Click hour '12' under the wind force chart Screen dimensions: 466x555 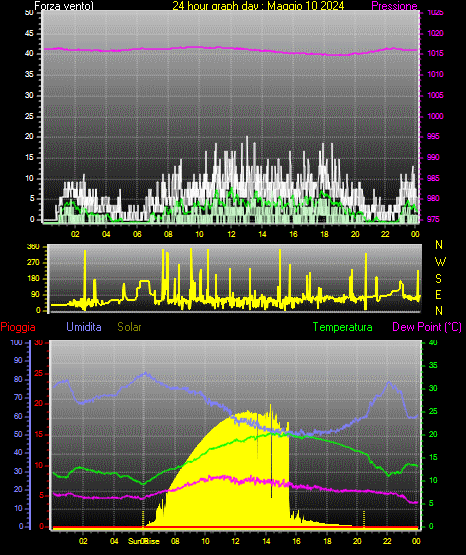coord(231,234)
